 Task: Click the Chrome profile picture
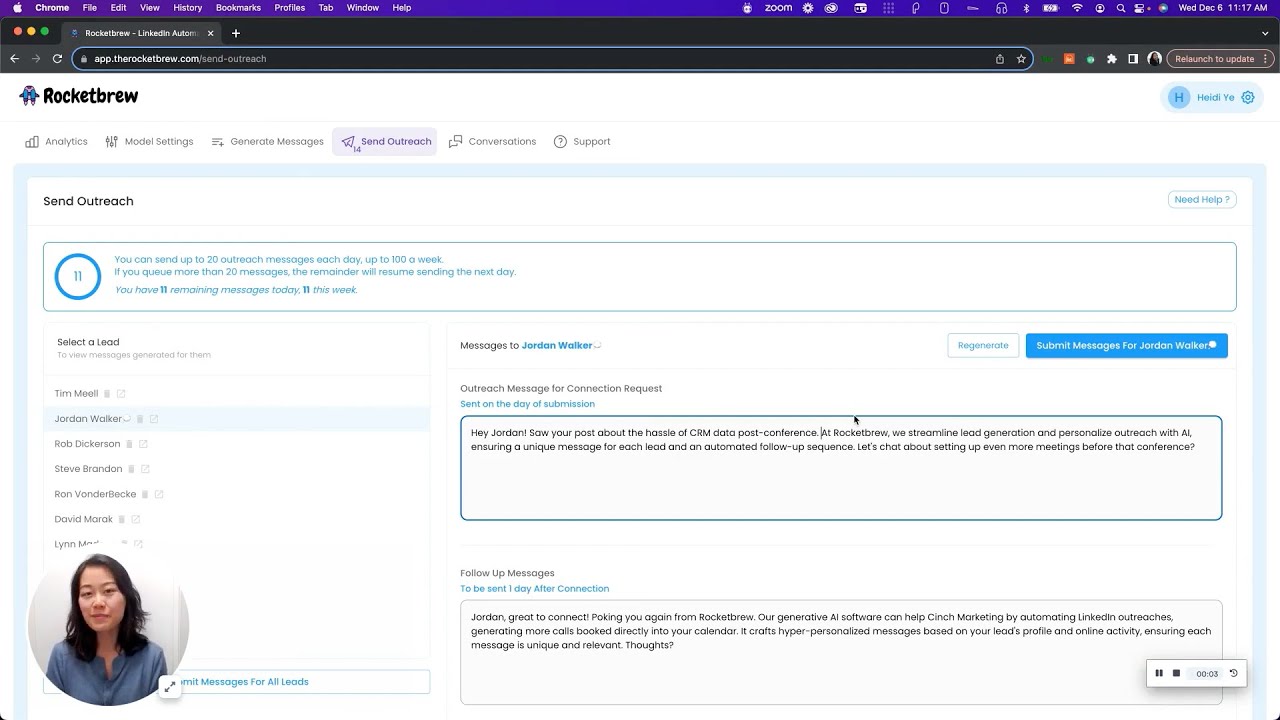click(1154, 59)
